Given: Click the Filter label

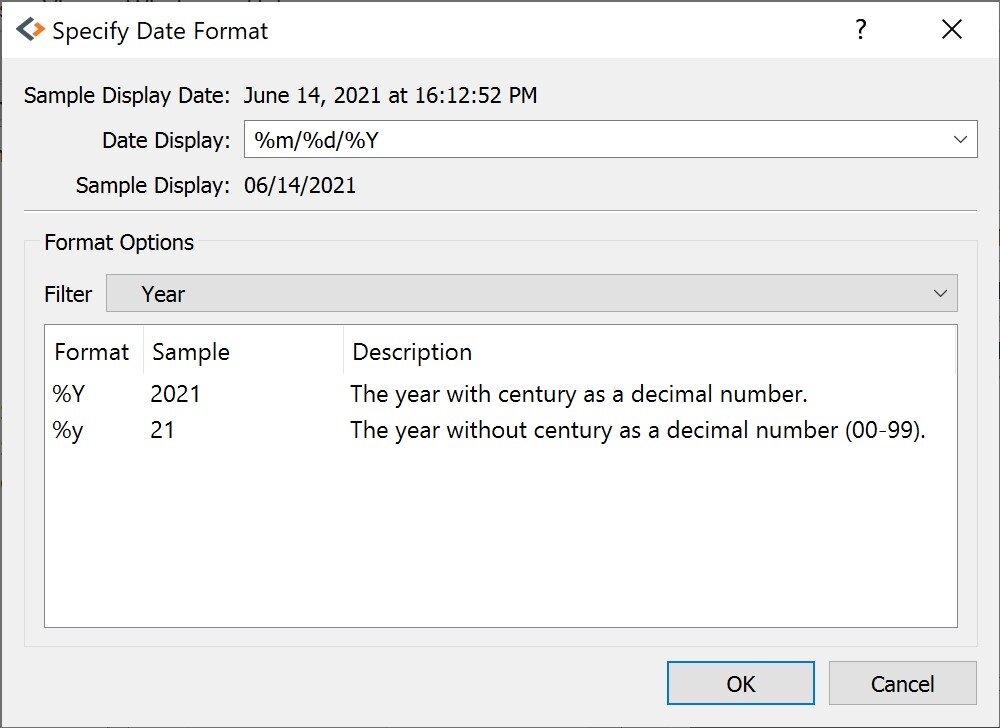Looking at the screenshot, I should [x=68, y=293].
